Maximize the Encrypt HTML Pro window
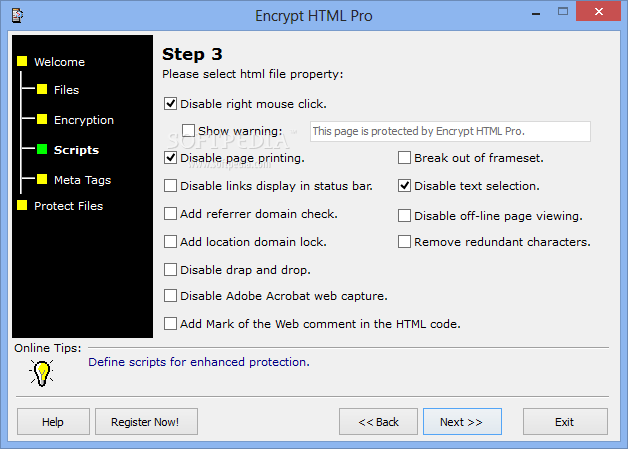Image resolution: width=628 pixels, height=449 pixels. [x=563, y=12]
